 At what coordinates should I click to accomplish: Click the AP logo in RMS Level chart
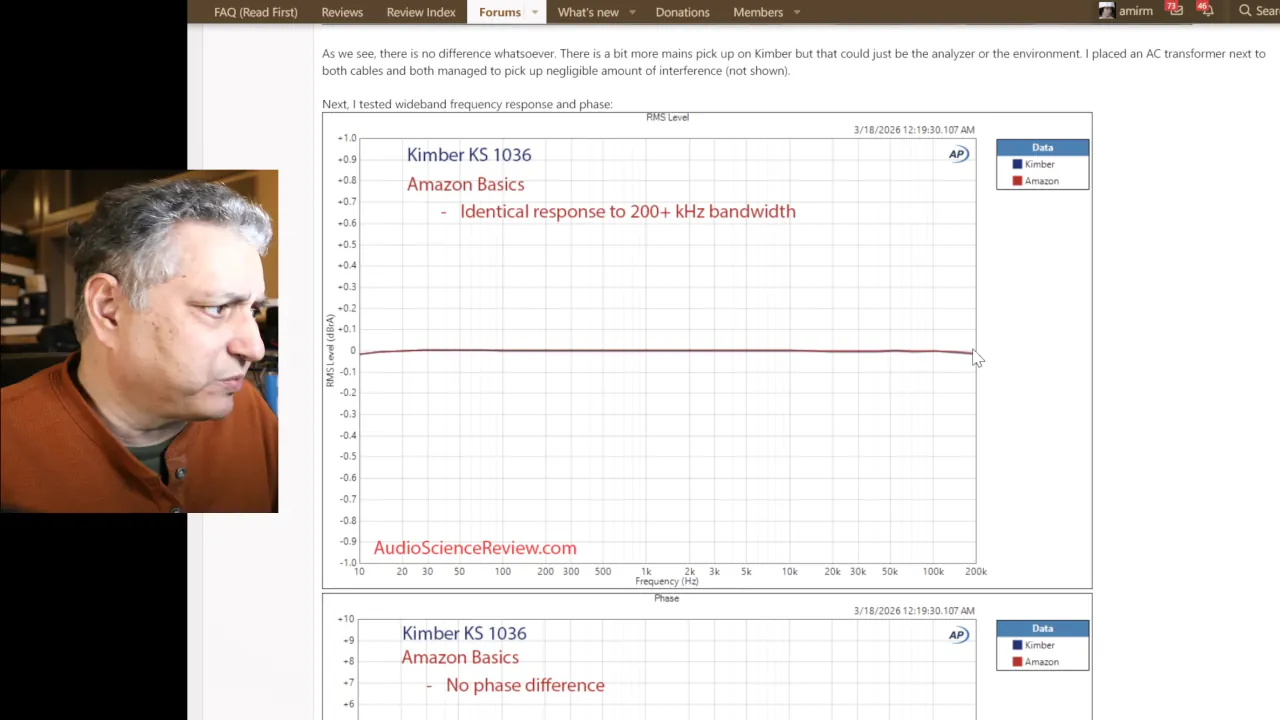(958, 154)
